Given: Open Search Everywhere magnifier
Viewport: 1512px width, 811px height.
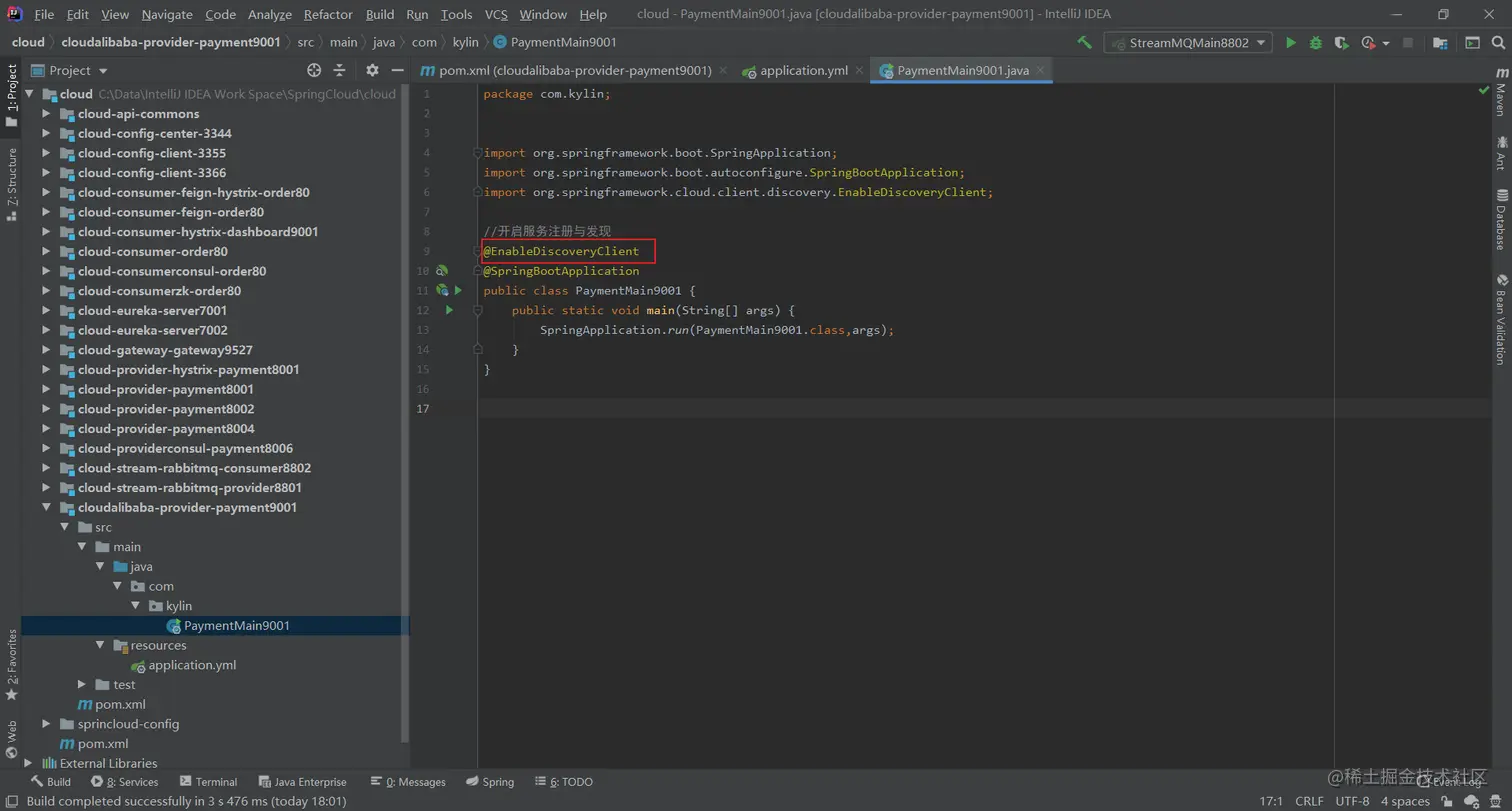Looking at the screenshot, I should [x=1498, y=43].
